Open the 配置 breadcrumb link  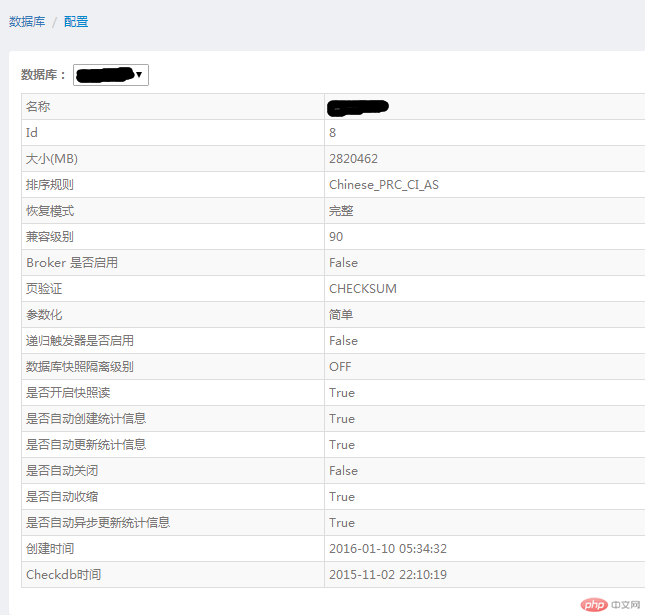click(76, 21)
